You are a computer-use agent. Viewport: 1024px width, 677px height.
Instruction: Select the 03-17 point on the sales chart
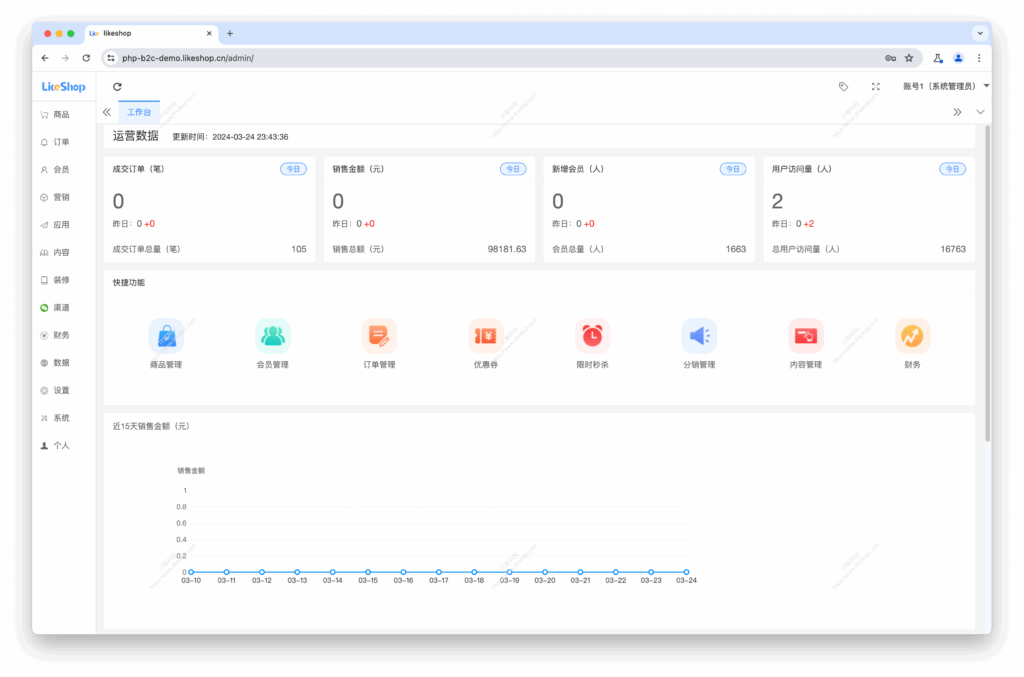pyautogui.click(x=437, y=571)
